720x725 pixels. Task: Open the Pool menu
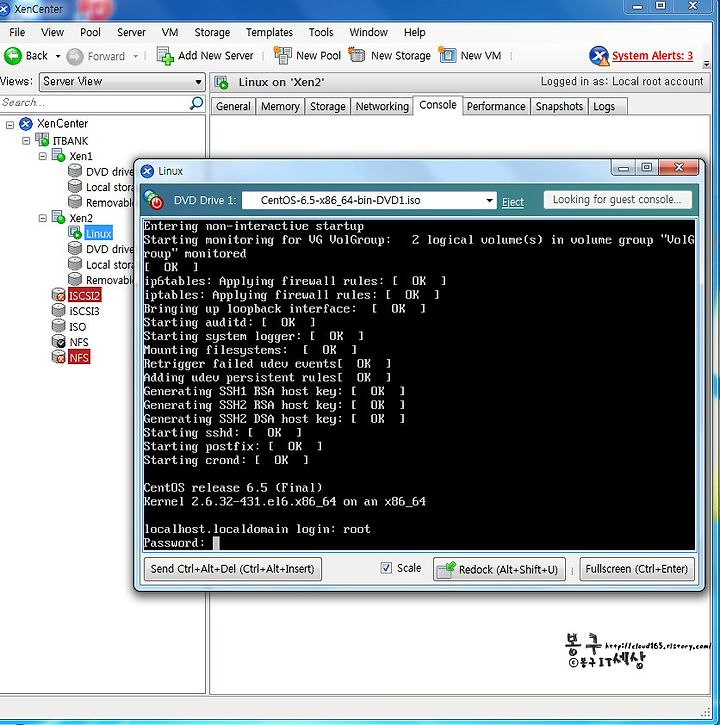[x=90, y=32]
